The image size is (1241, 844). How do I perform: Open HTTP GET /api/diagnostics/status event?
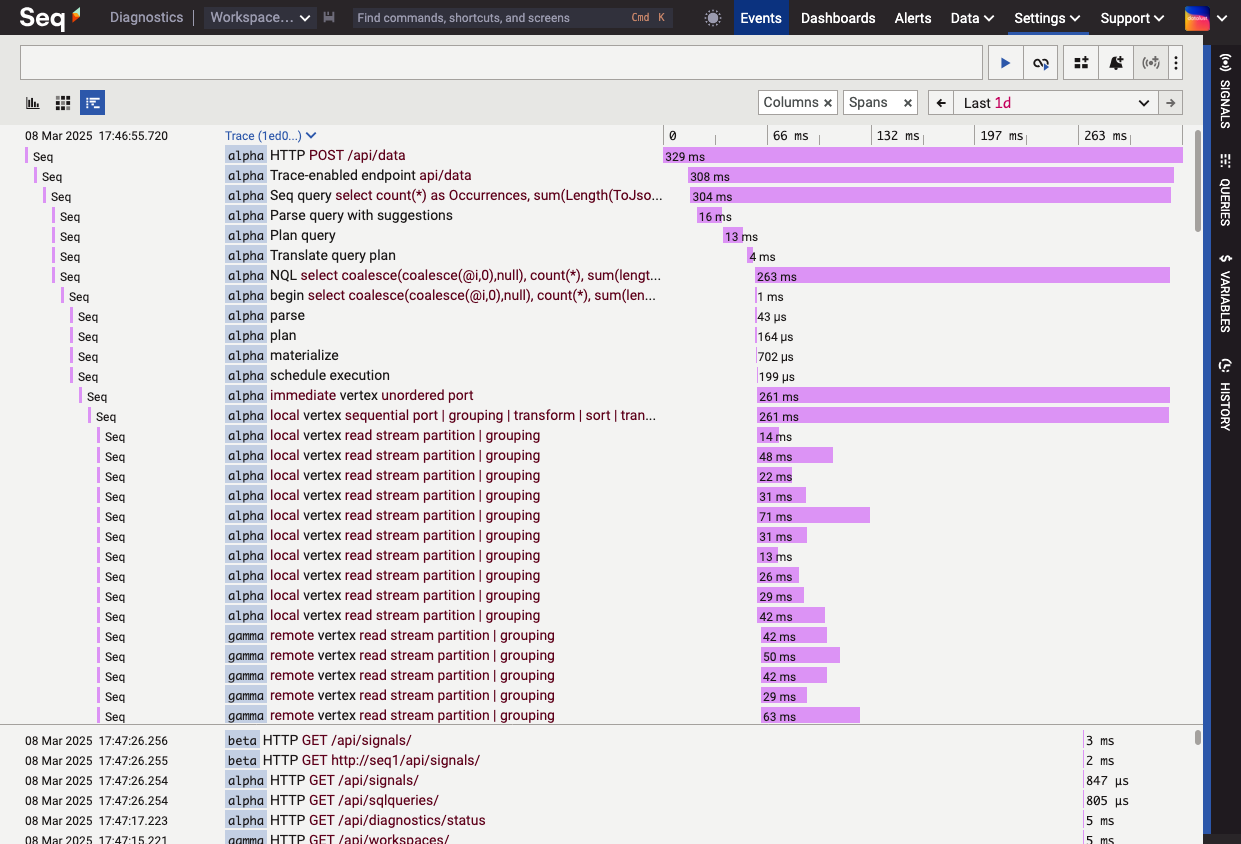click(378, 821)
